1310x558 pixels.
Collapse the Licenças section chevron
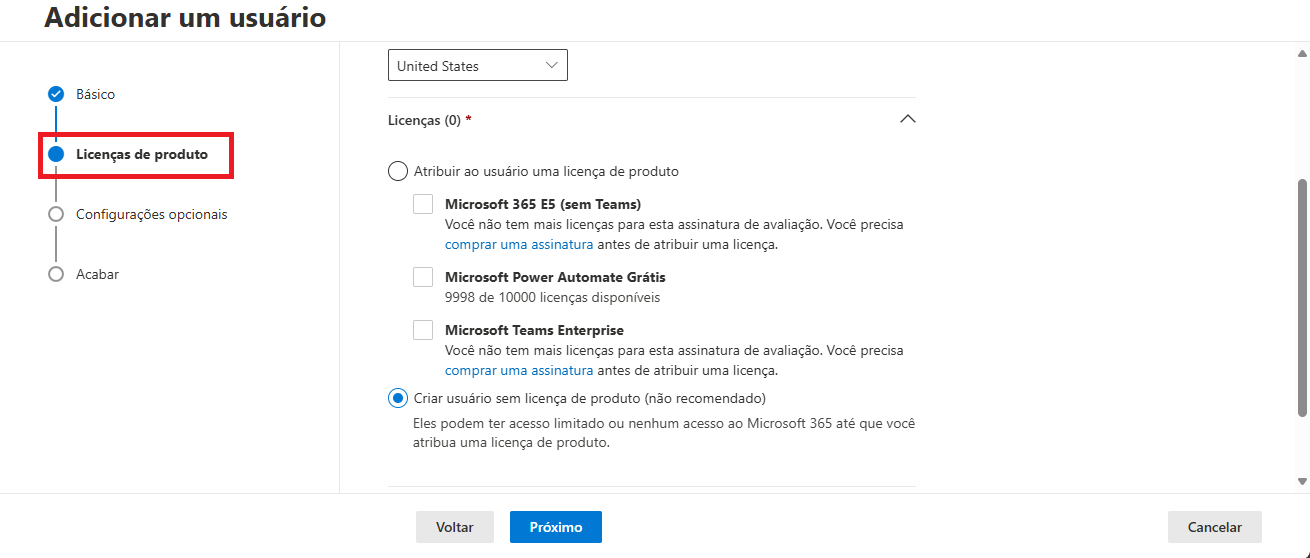click(x=907, y=119)
